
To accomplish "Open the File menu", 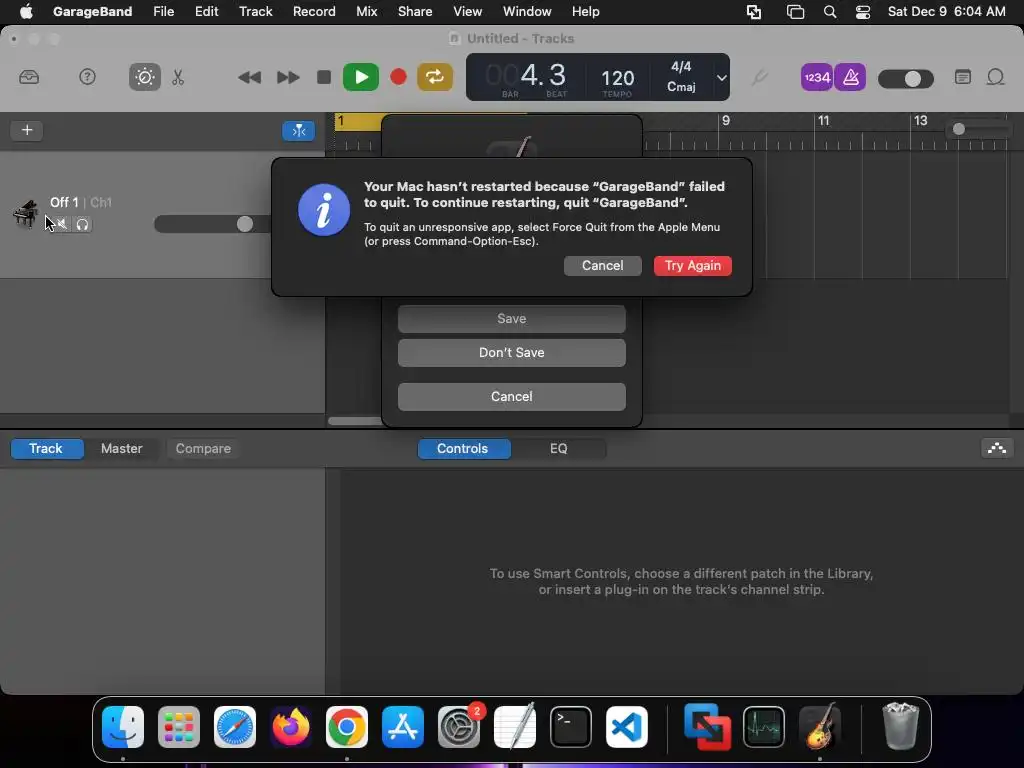I will [163, 12].
